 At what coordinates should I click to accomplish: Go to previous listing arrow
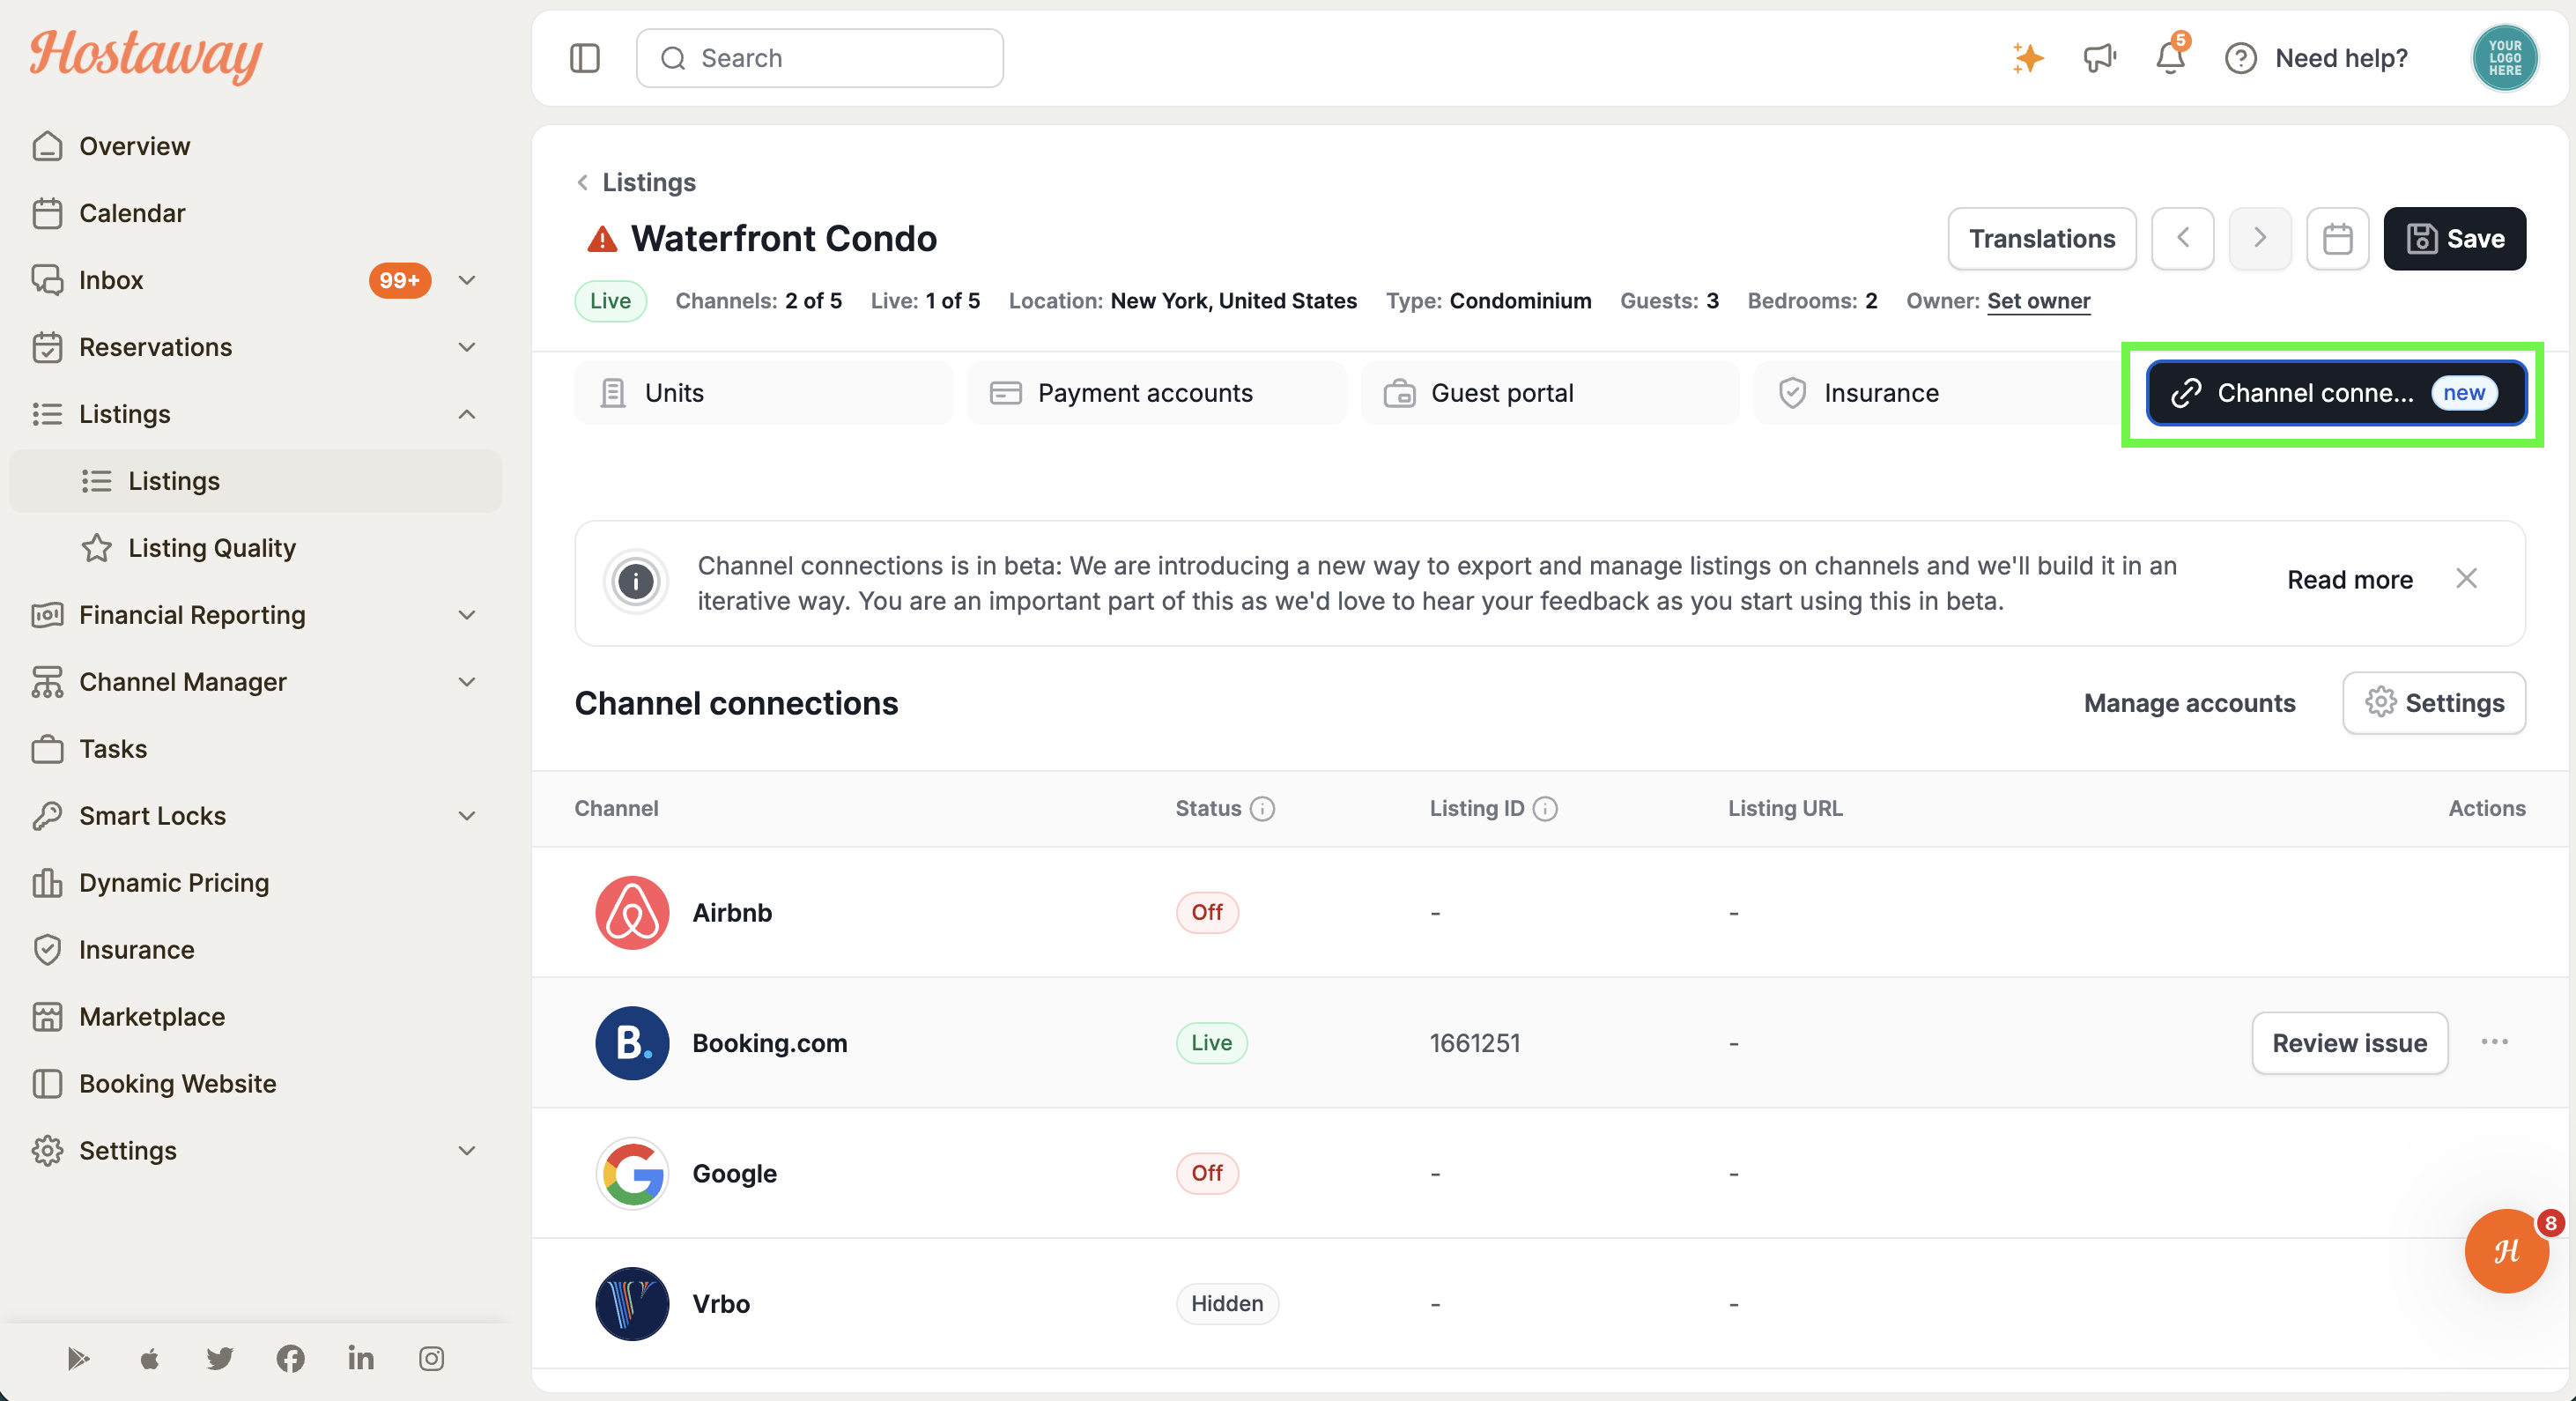[2182, 239]
